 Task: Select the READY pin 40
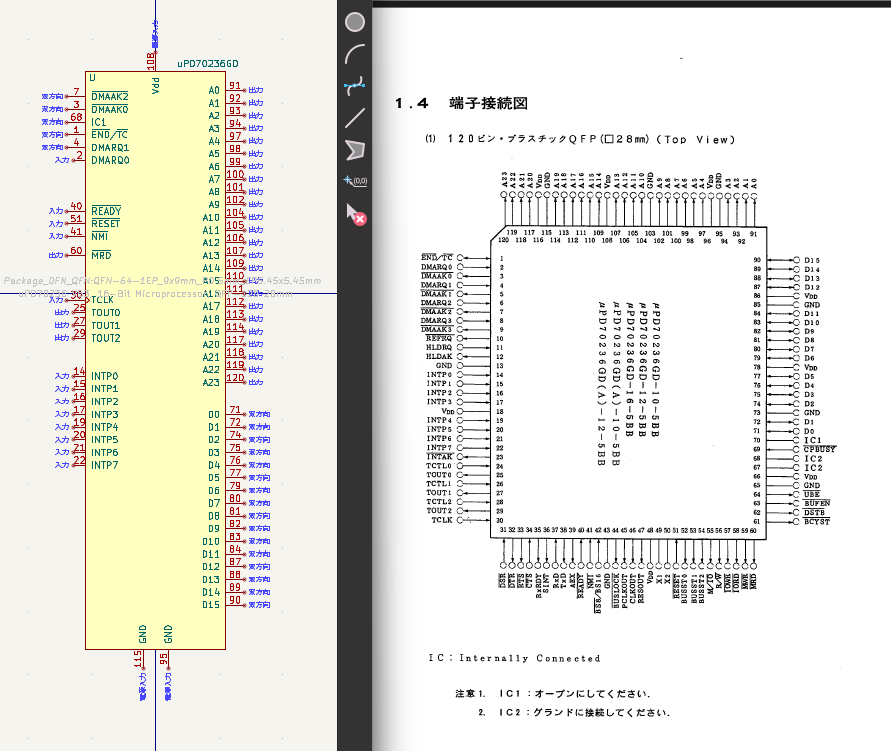pos(76,210)
